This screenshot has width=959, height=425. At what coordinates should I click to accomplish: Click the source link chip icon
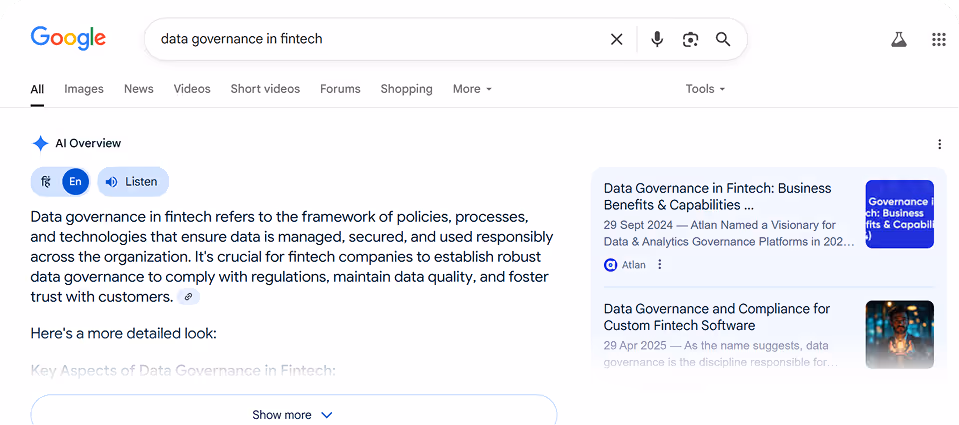point(188,297)
